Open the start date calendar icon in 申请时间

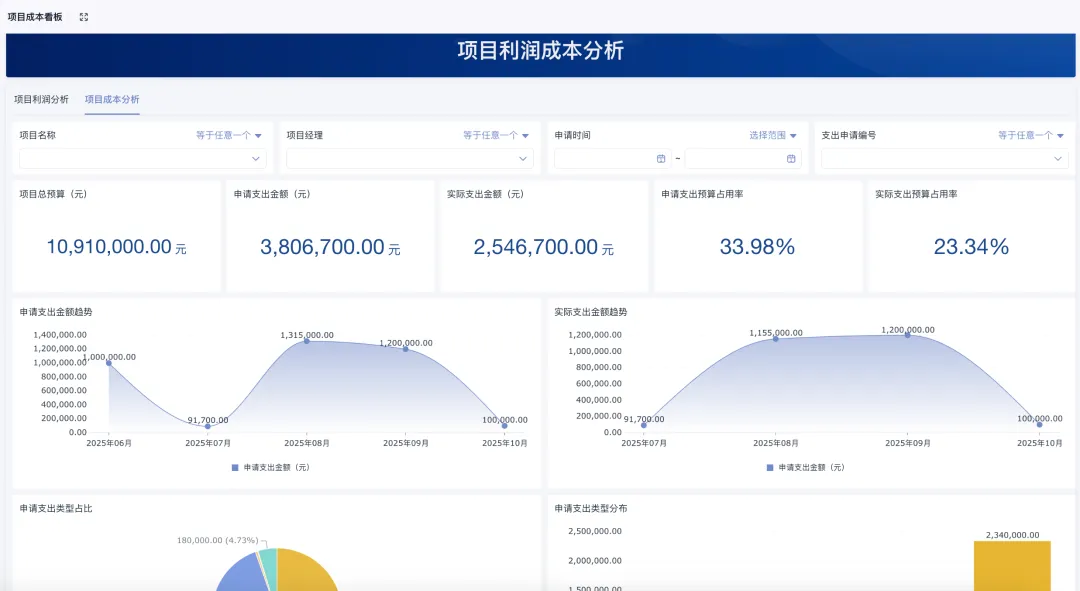(661, 158)
